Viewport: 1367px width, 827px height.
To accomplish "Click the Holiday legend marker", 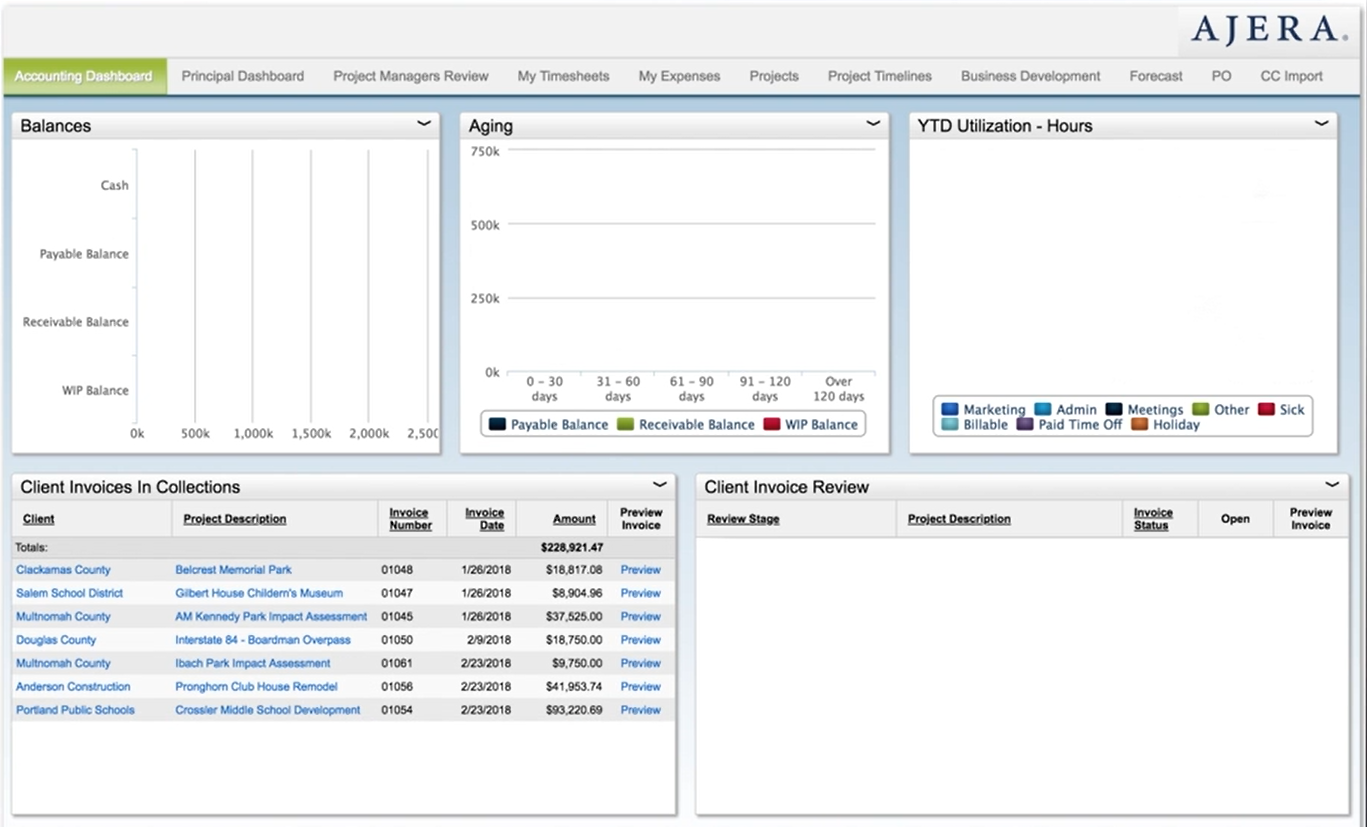I will (x=1136, y=424).
